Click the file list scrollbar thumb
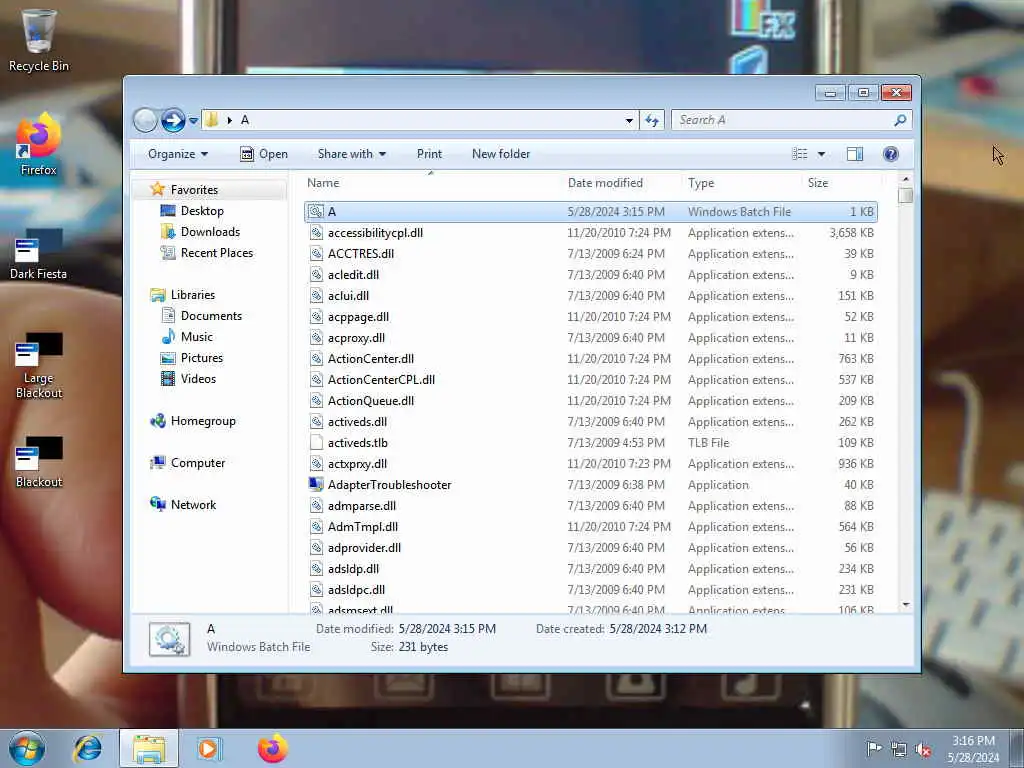The image size is (1024, 768). 905,196
